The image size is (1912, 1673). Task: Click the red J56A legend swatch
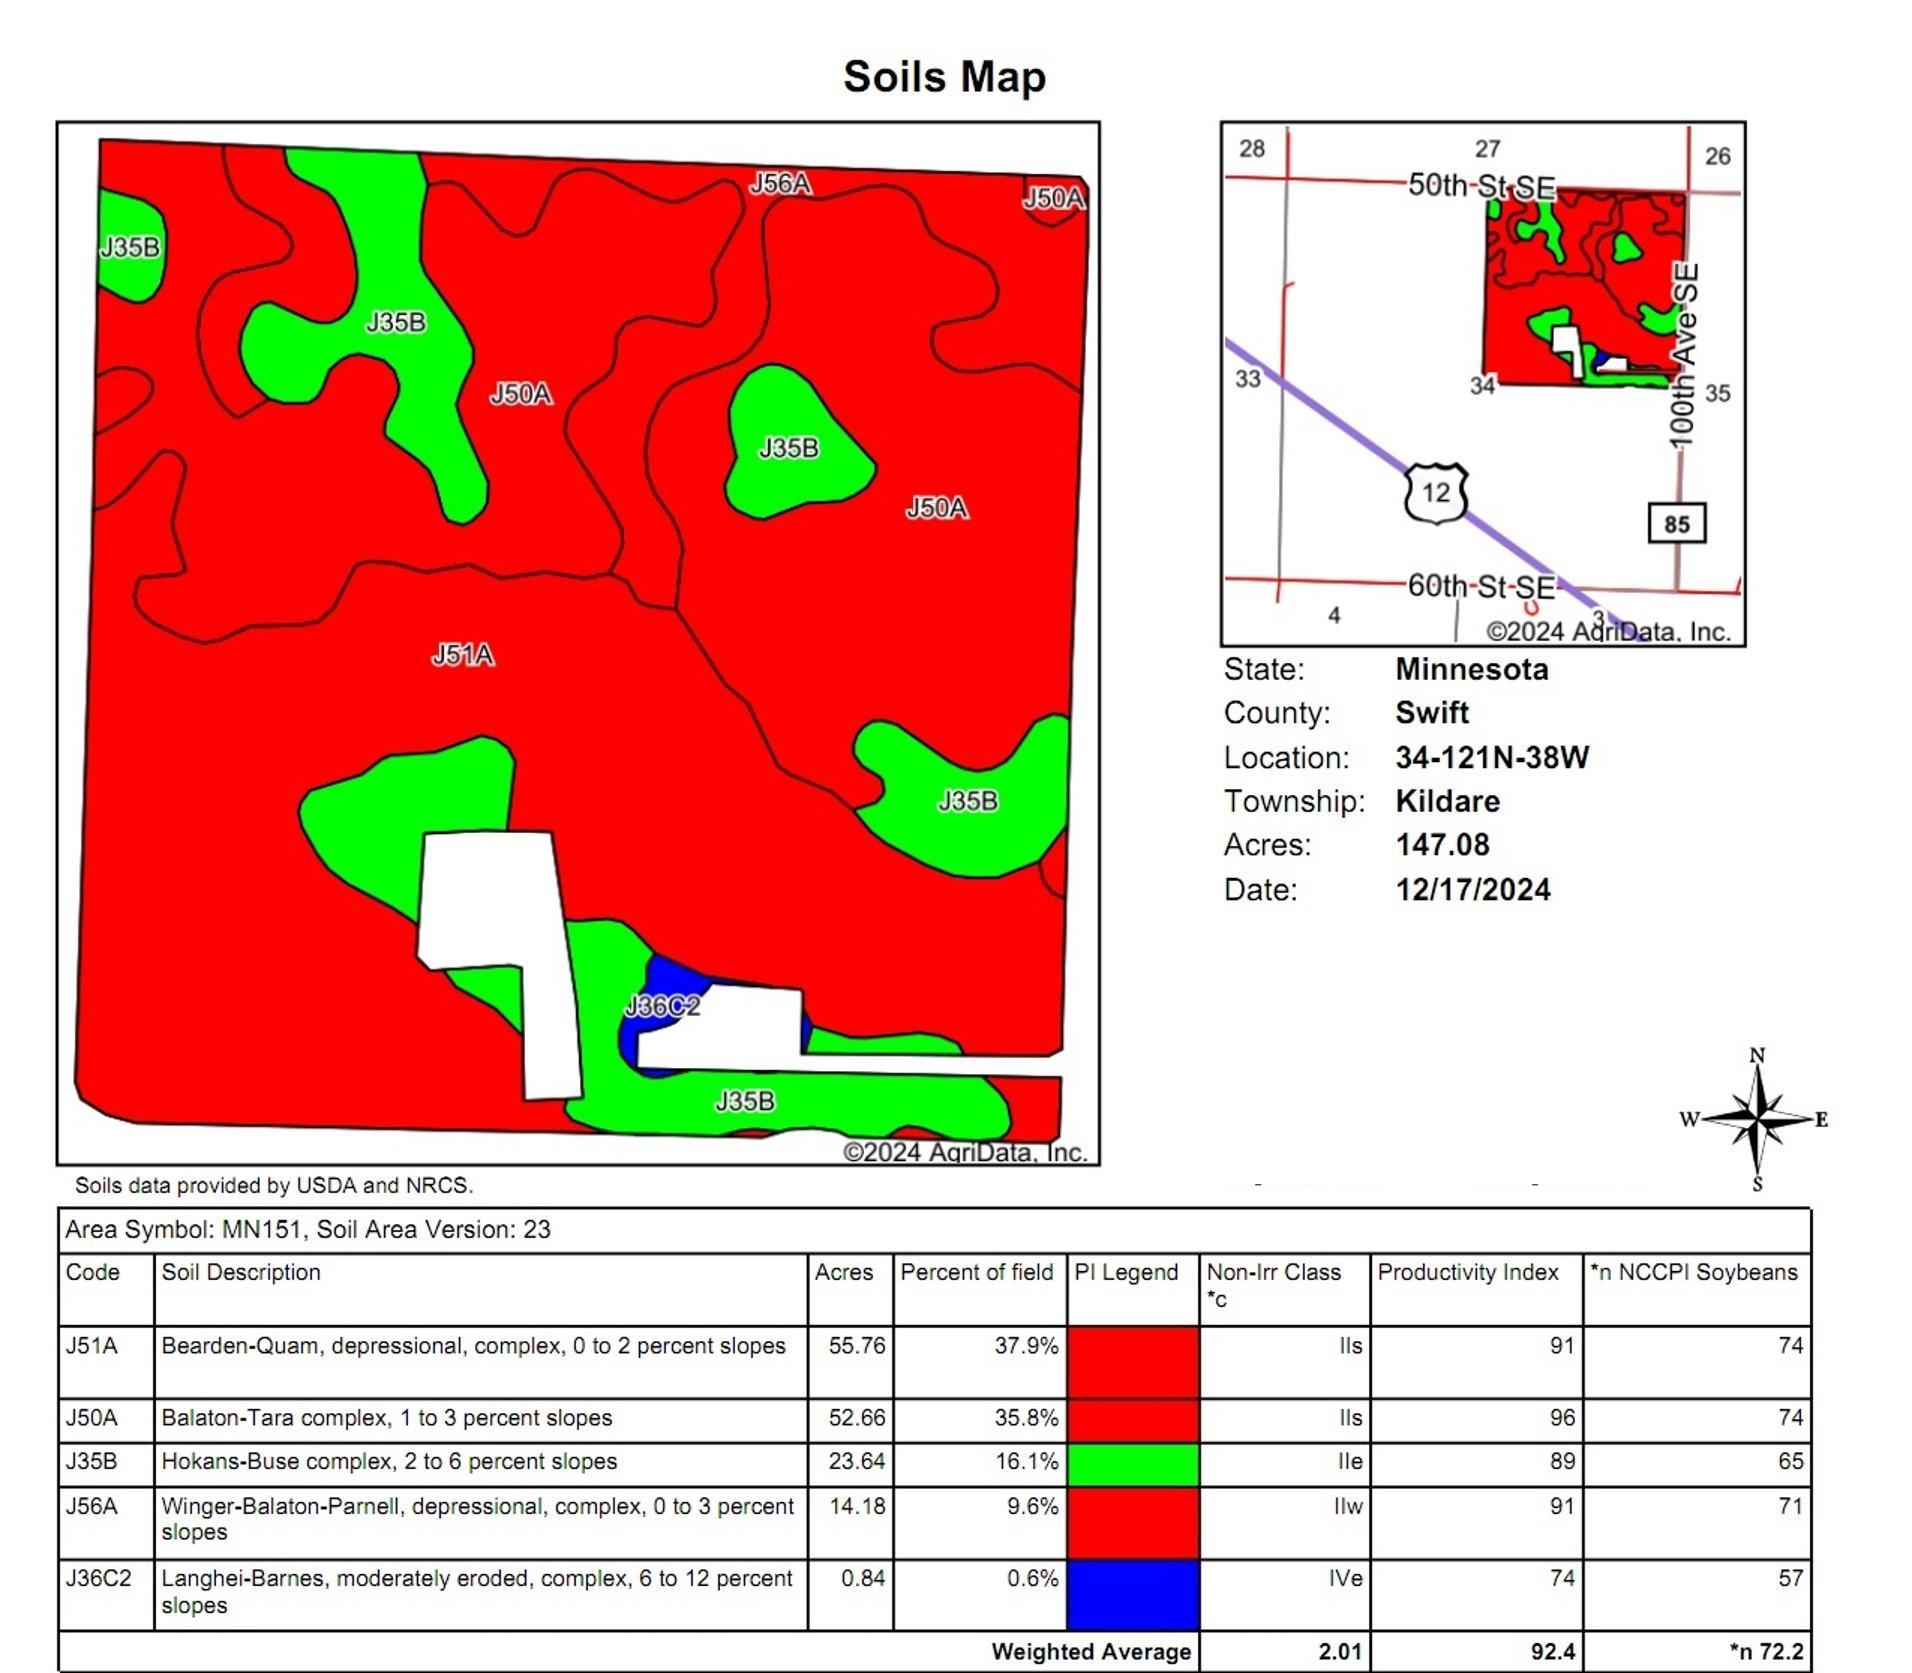[1133, 1522]
